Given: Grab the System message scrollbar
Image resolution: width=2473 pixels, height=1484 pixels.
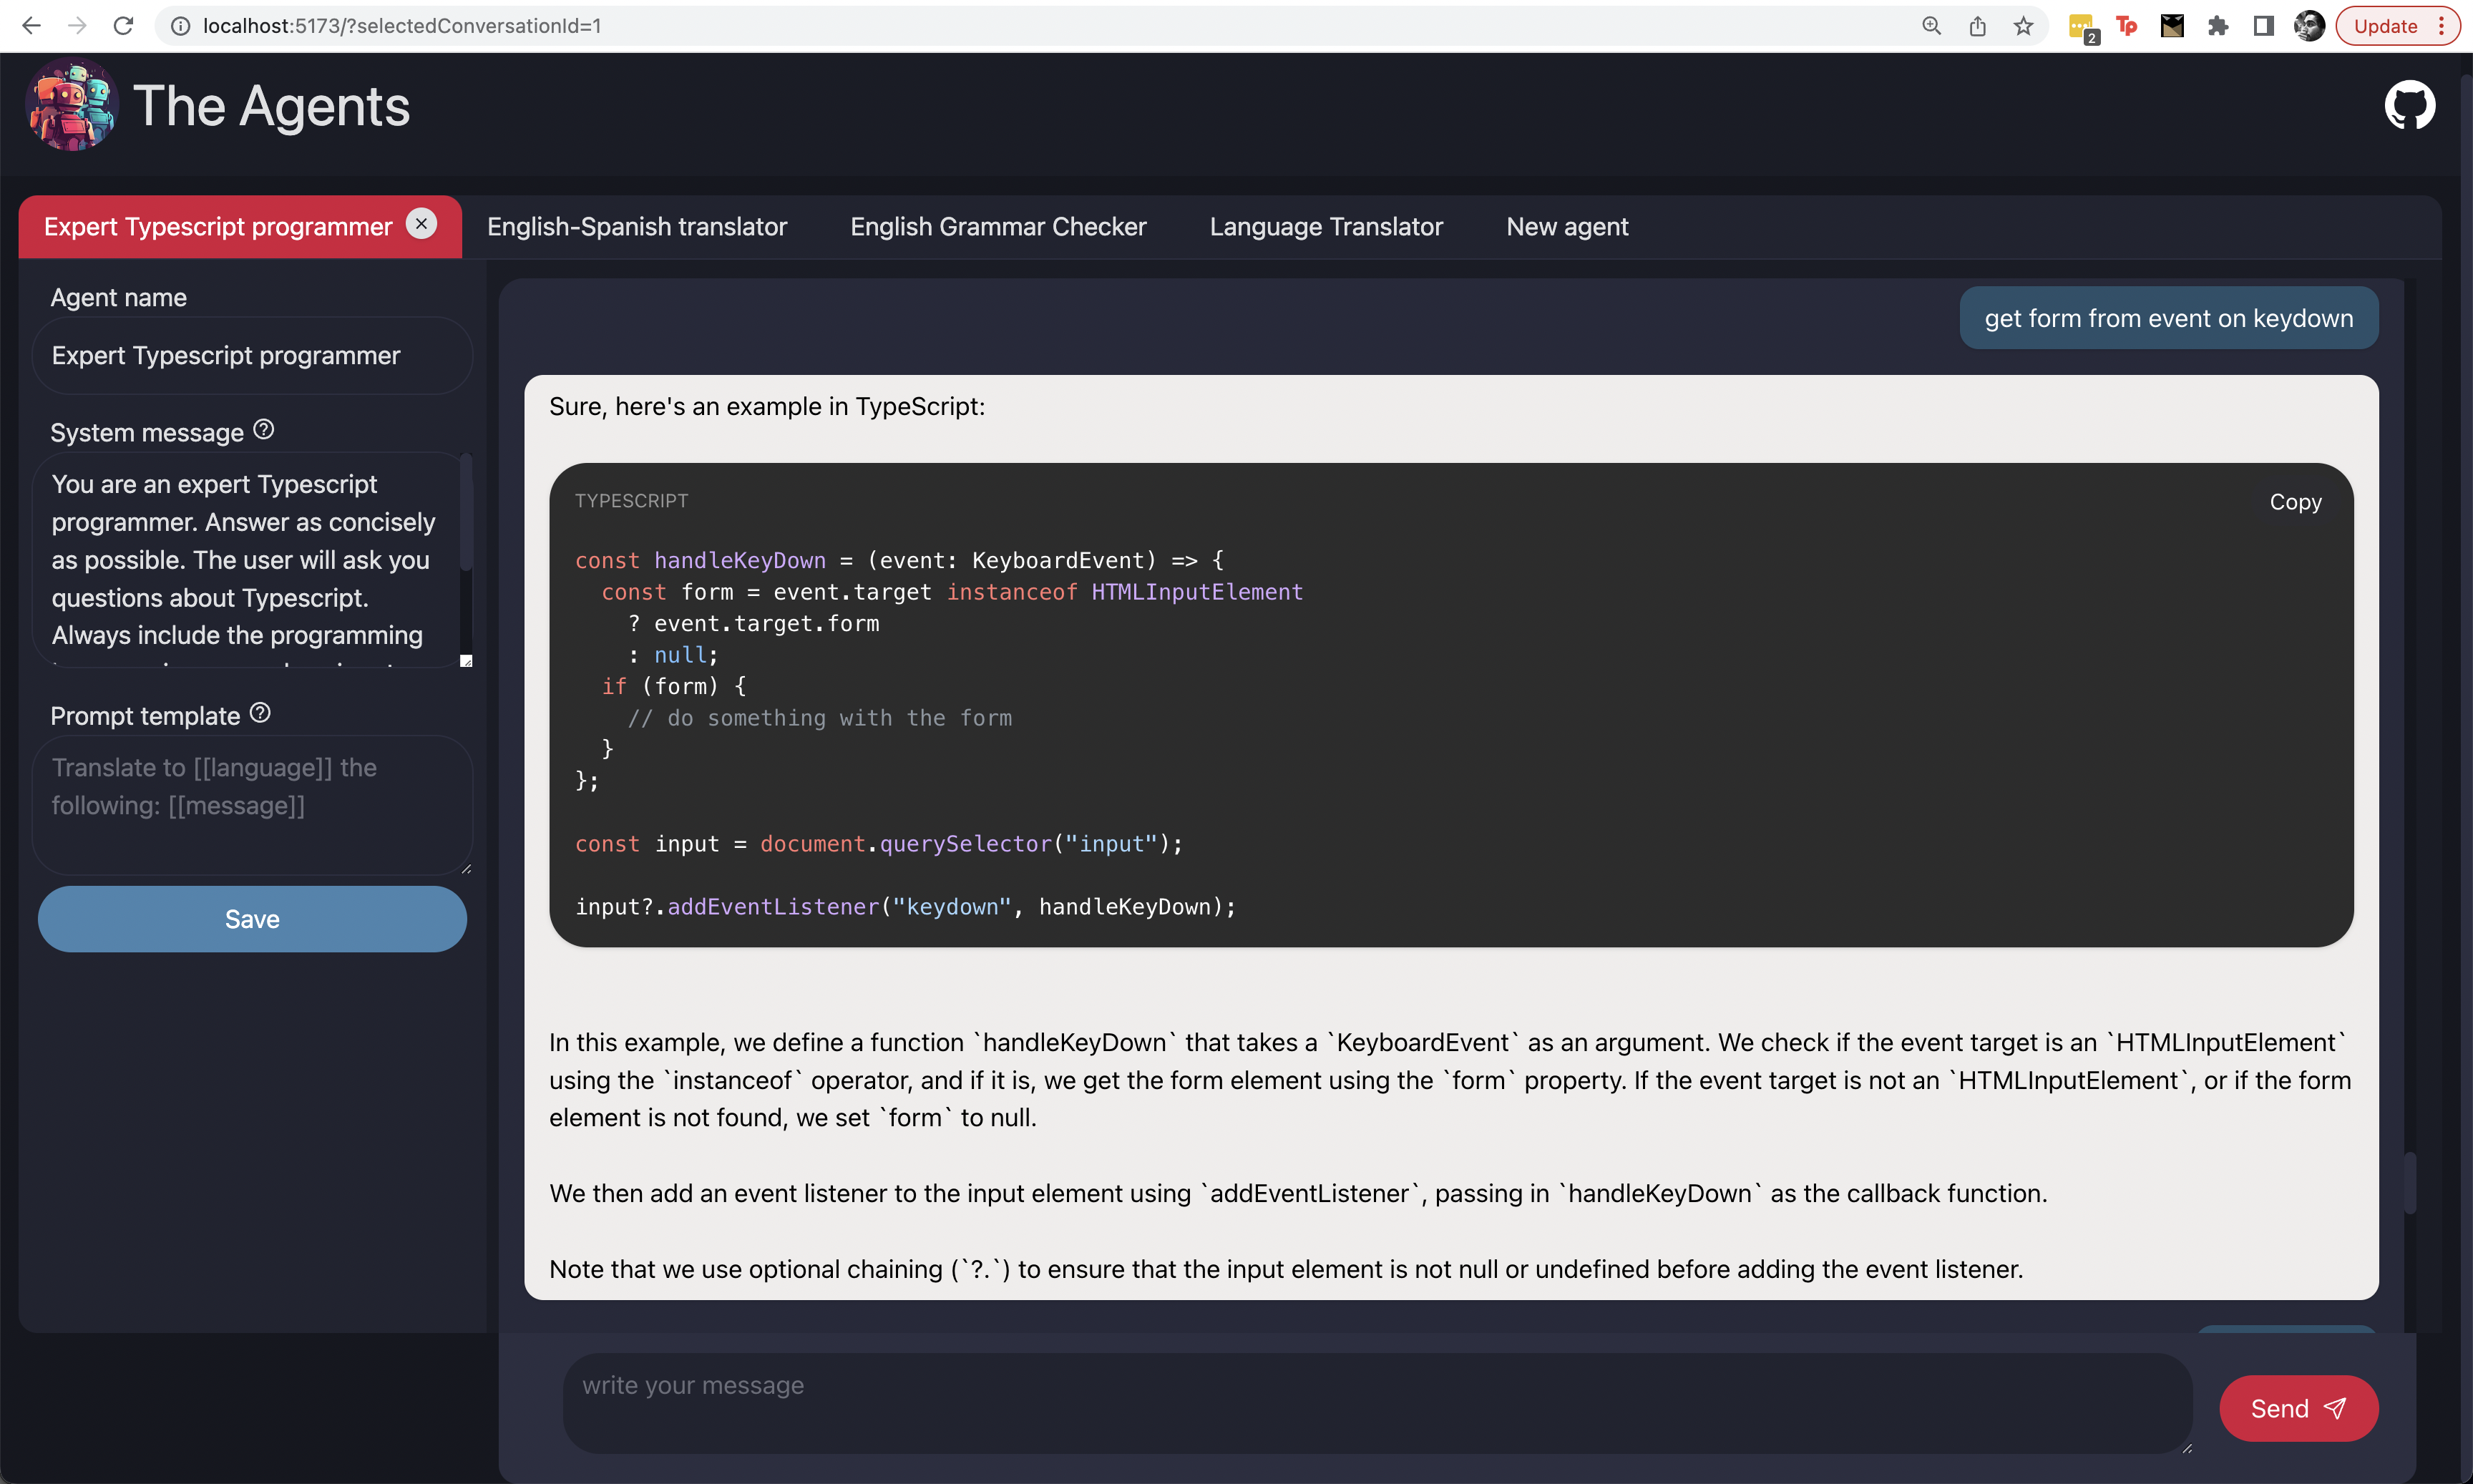Looking at the screenshot, I should [x=465, y=512].
